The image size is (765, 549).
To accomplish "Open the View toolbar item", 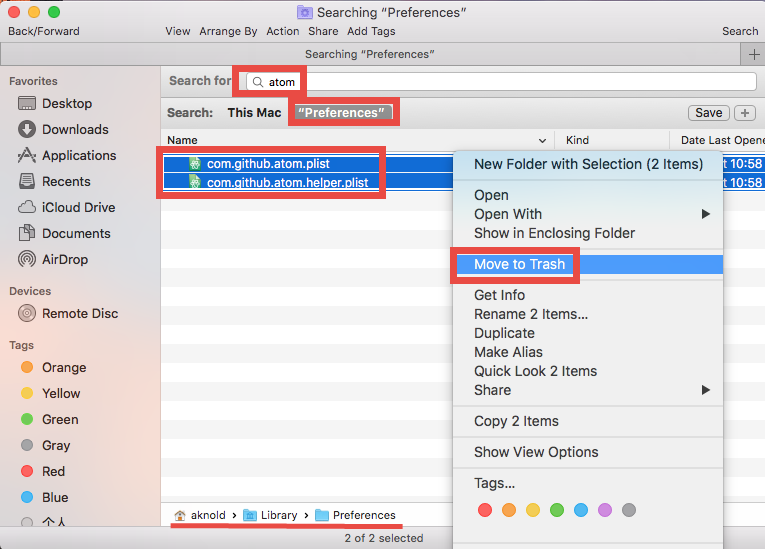I will (178, 31).
